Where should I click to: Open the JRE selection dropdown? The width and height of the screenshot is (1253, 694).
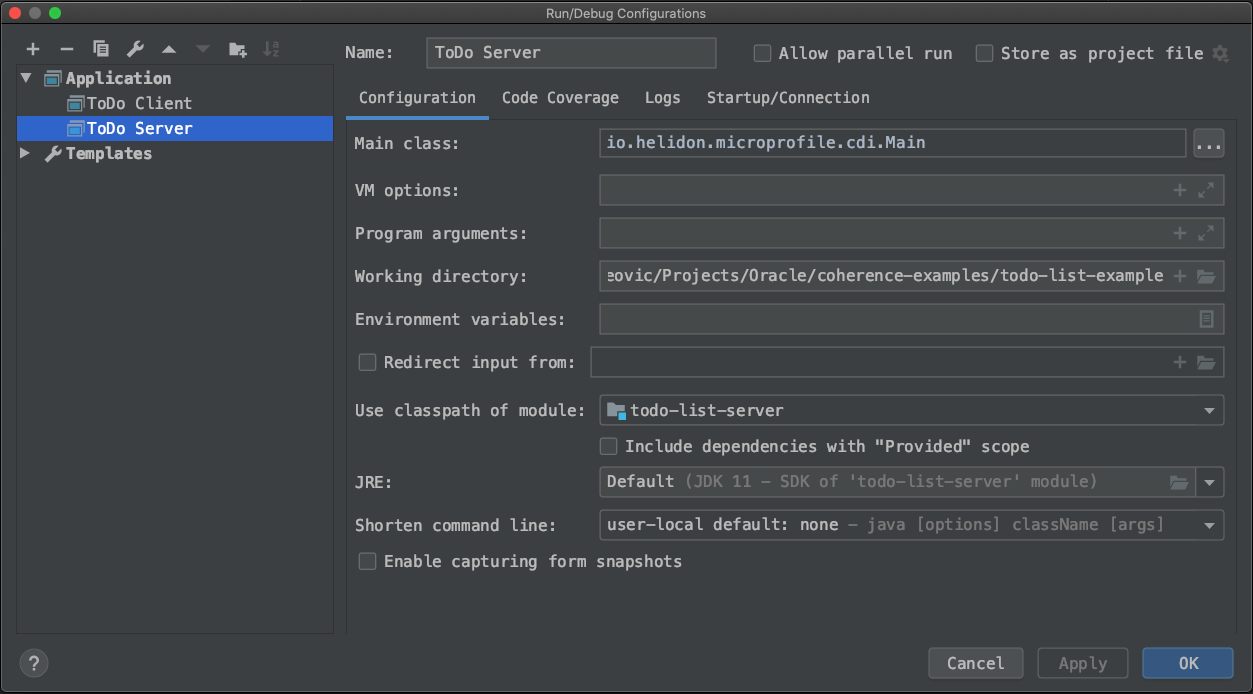[x=1210, y=482]
